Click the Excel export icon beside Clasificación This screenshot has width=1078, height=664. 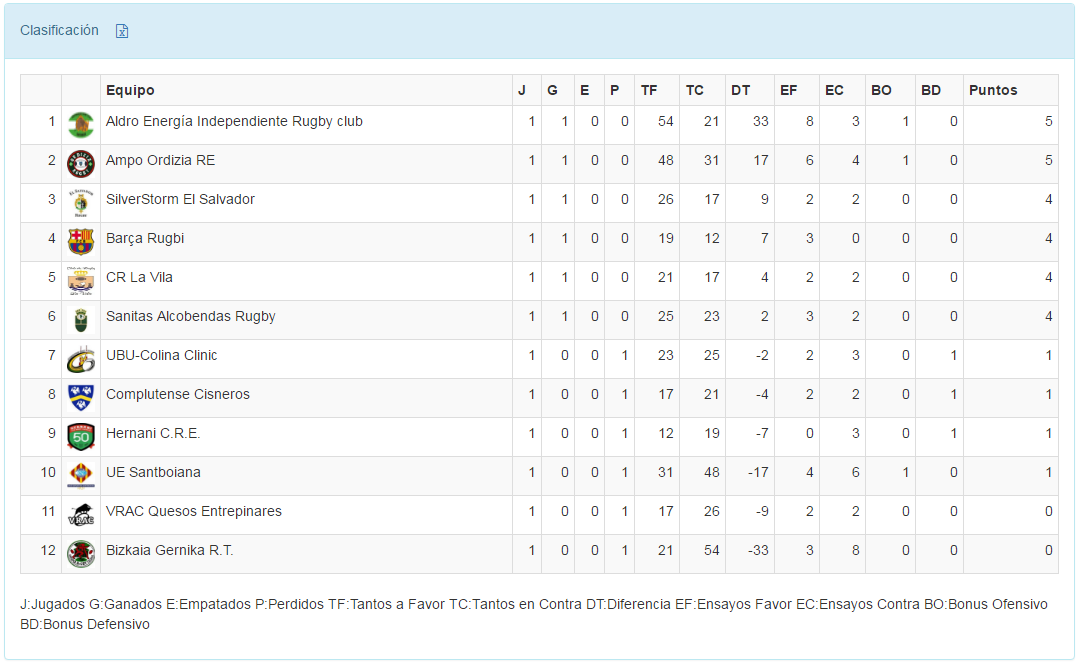pyautogui.click(x=122, y=31)
